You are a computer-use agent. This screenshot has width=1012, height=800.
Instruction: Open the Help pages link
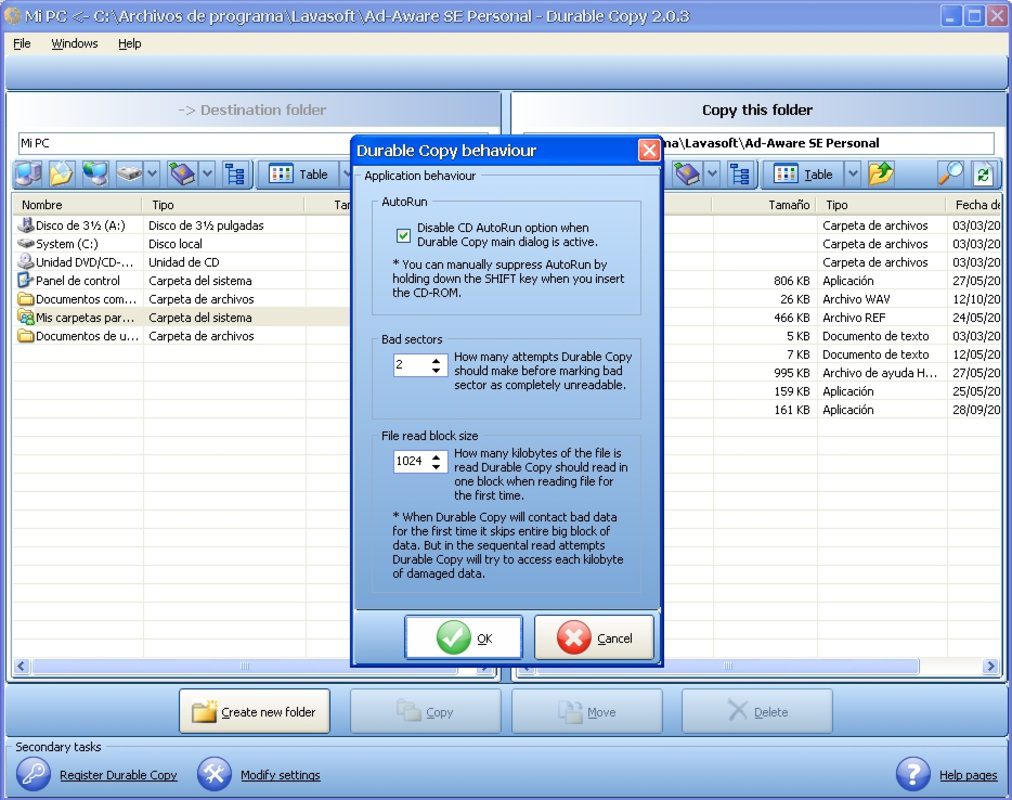[968, 775]
